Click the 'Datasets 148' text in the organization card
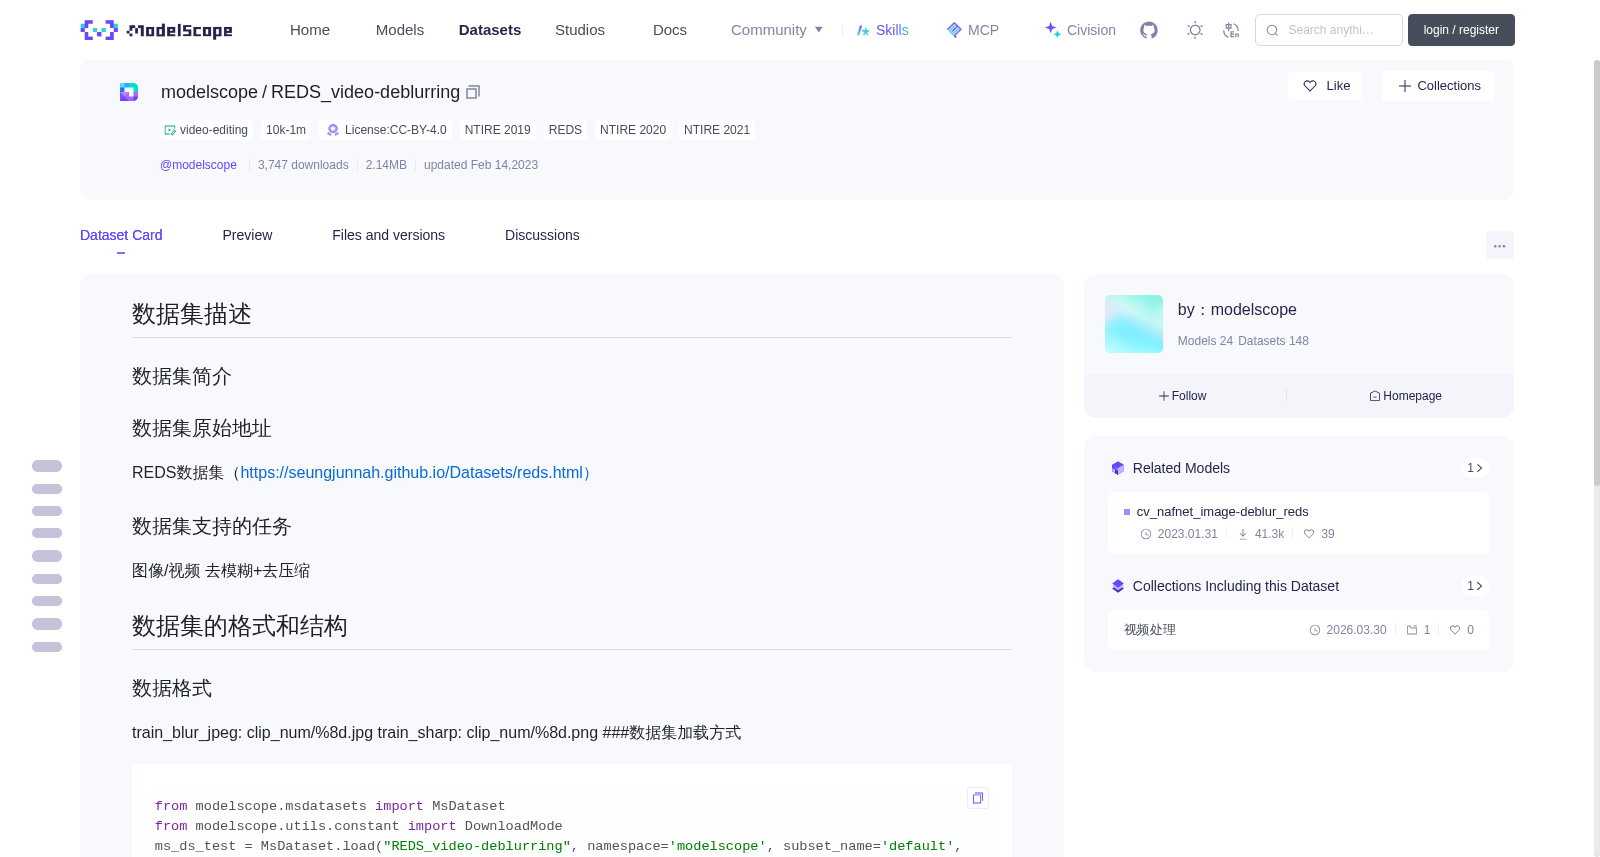 pos(1273,341)
